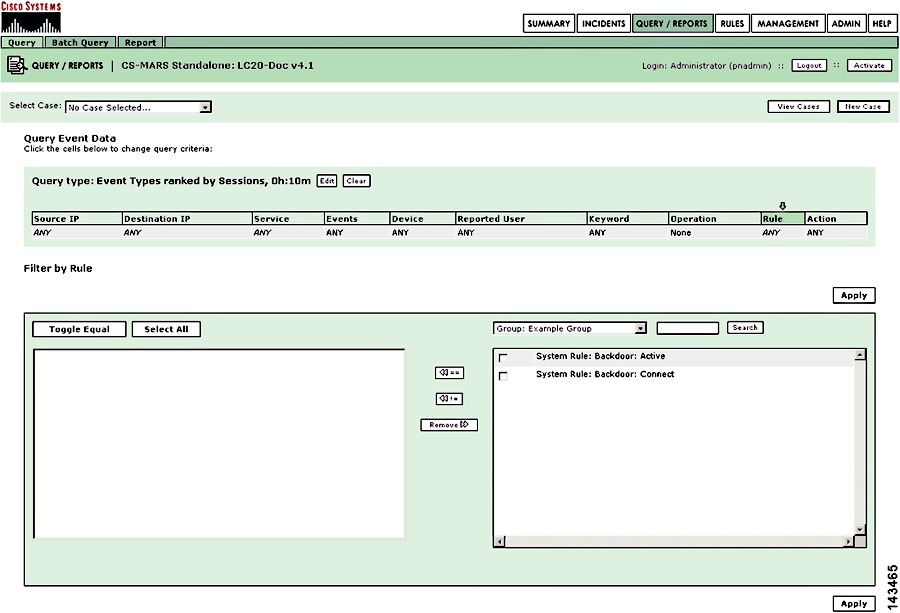
Task: Click the Select All button
Action: (x=166, y=329)
